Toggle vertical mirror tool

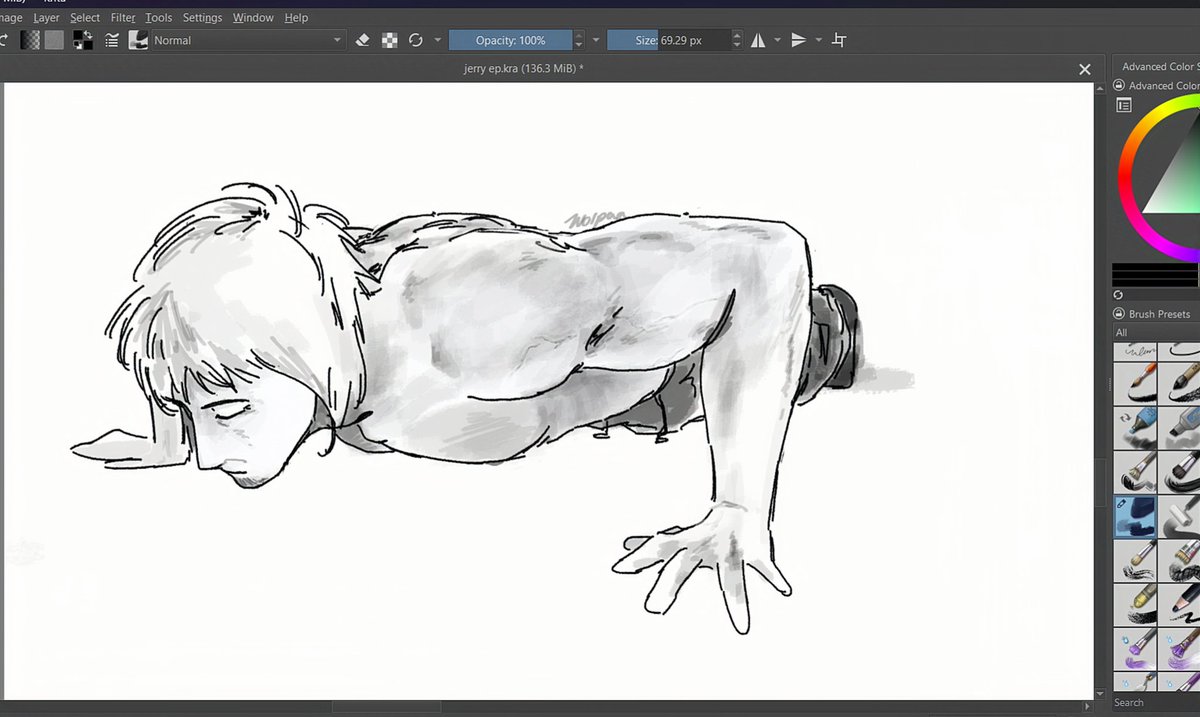[x=799, y=40]
